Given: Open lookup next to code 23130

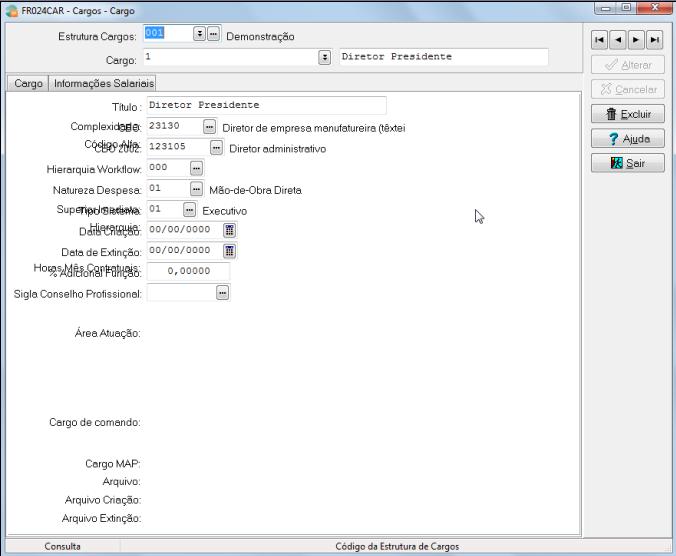Looking at the screenshot, I should coord(209,127).
